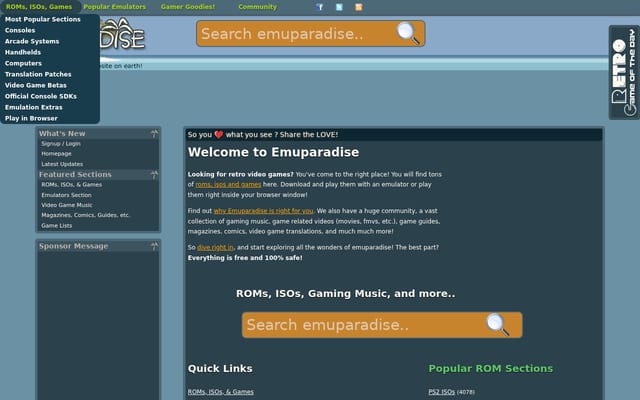Choose Play in Browser entry

point(31,118)
